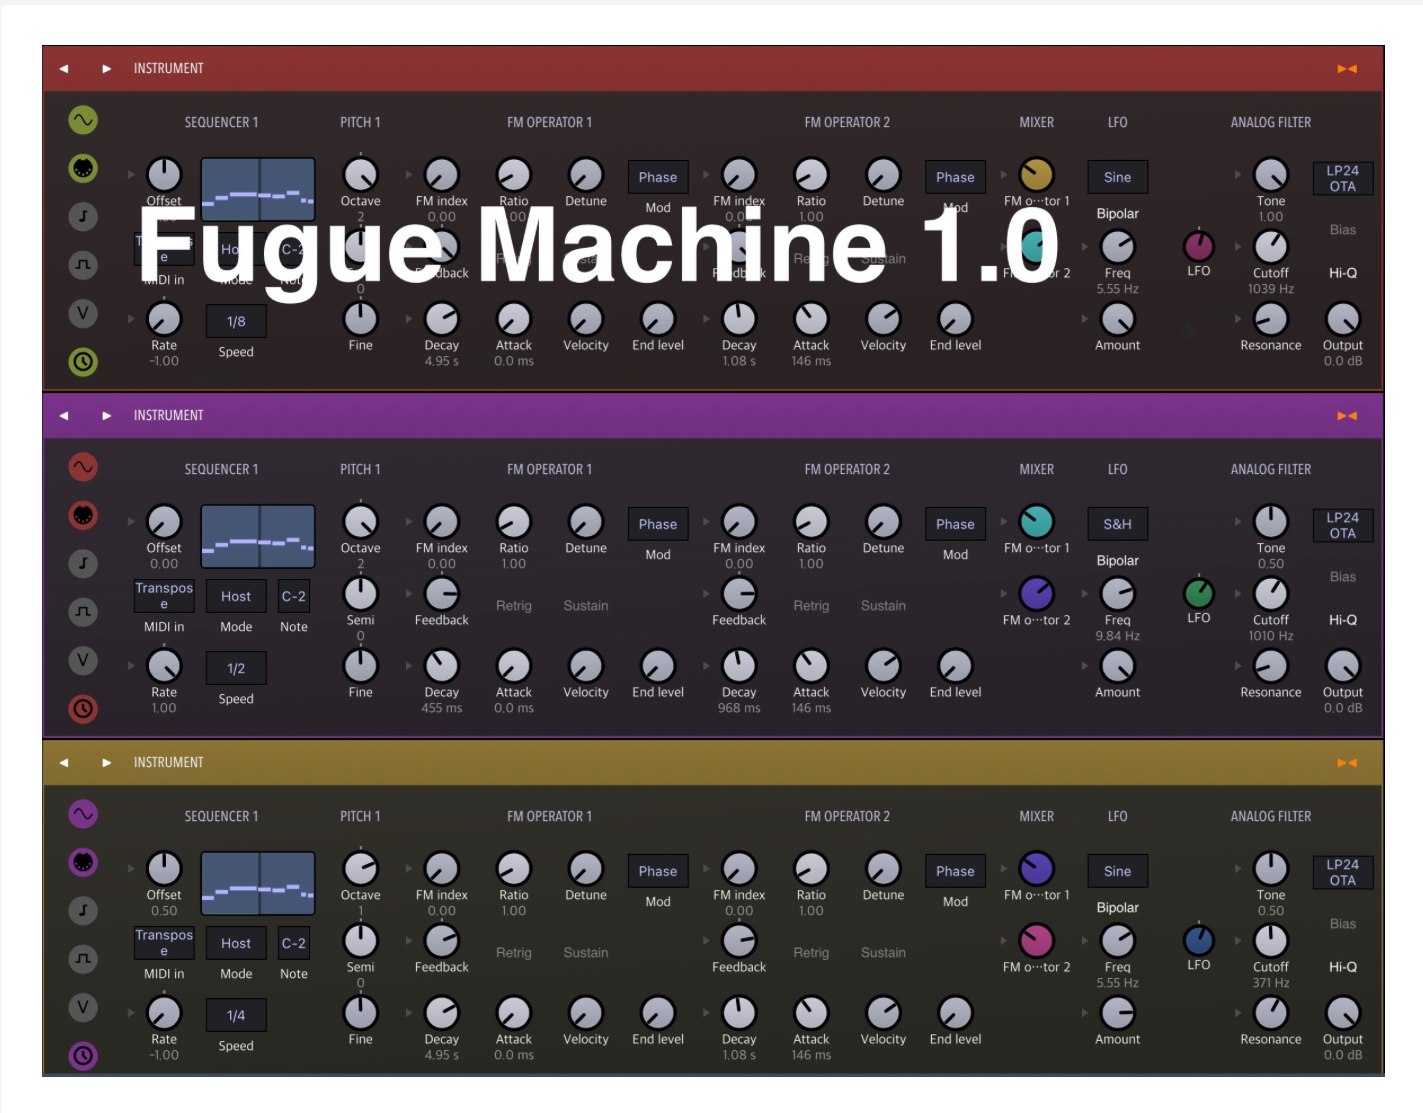The image size is (1423, 1113).
Task: Open the 1/8 Speed selector in the red instrument
Action: coord(236,322)
